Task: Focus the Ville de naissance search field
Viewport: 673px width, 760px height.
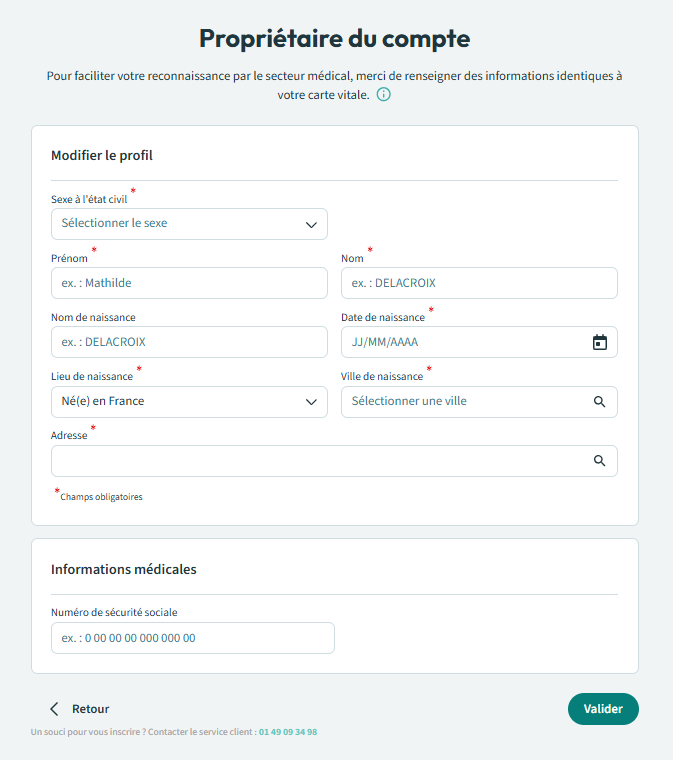Action: (465, 402)
